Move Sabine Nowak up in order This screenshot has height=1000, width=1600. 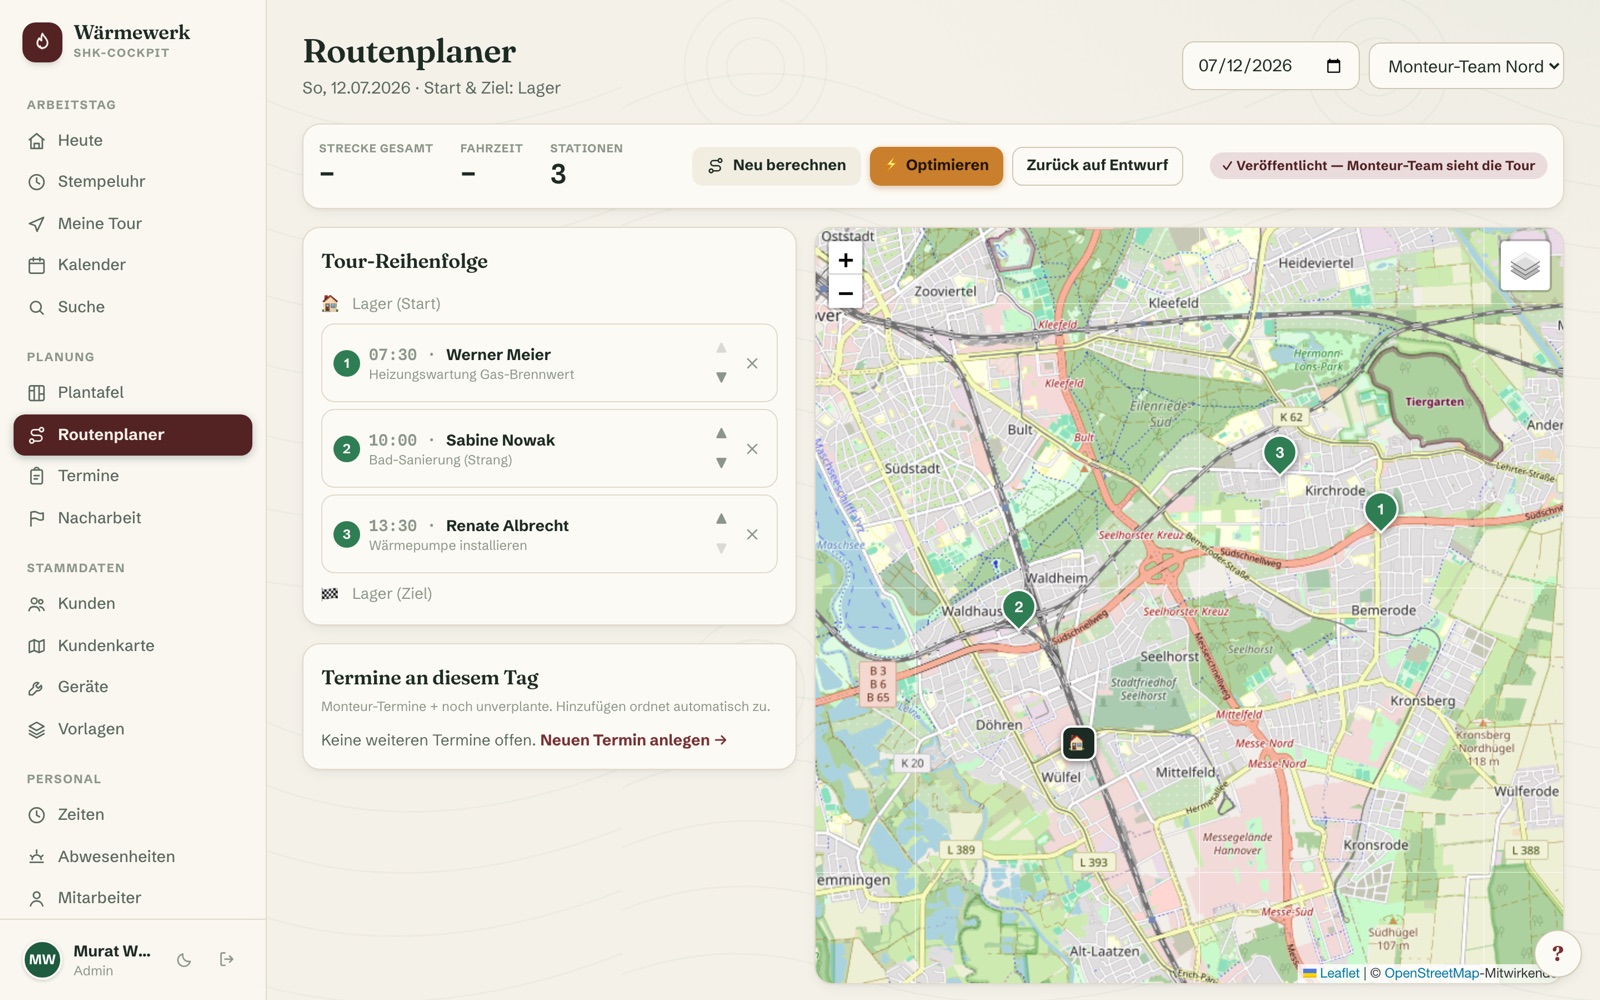(721, 433)
